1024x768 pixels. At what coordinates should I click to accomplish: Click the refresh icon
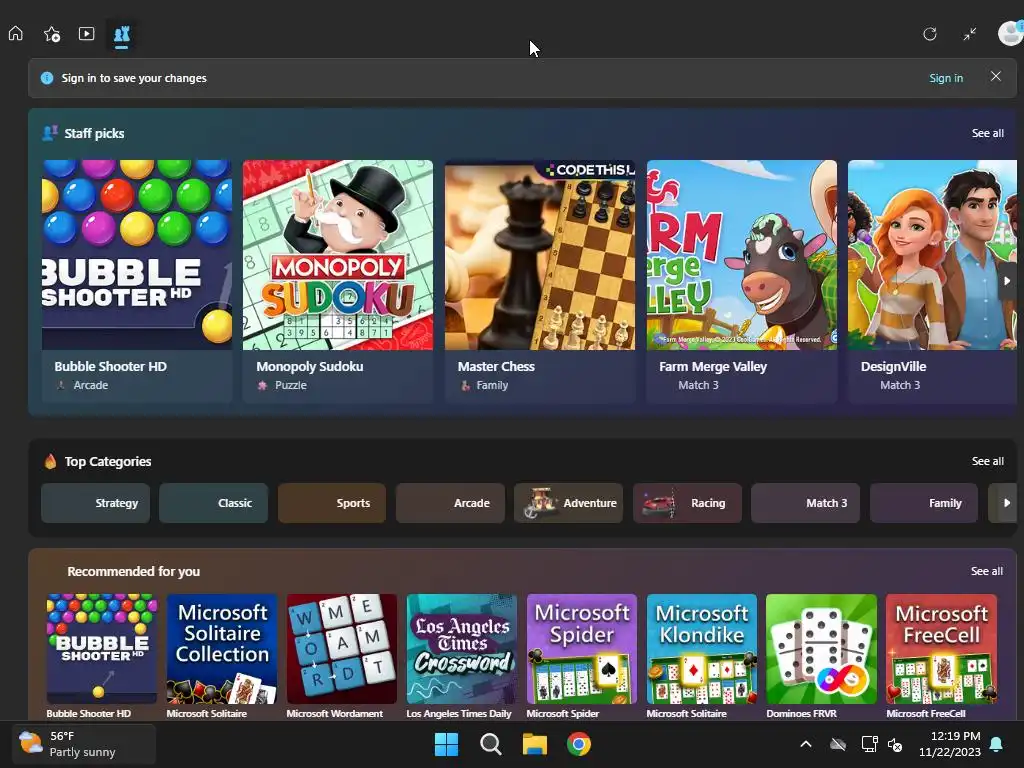pos(929,34)
